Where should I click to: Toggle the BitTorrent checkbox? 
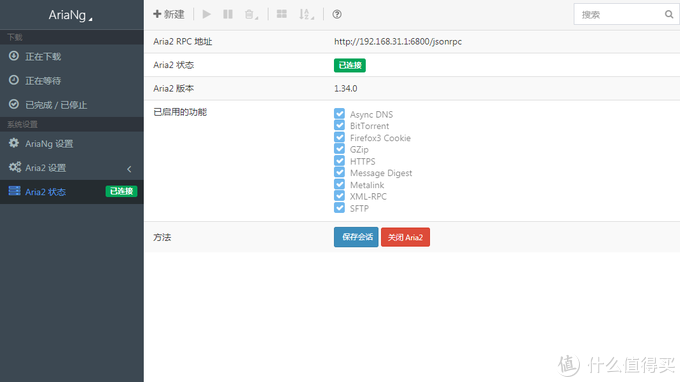(340, 125)
